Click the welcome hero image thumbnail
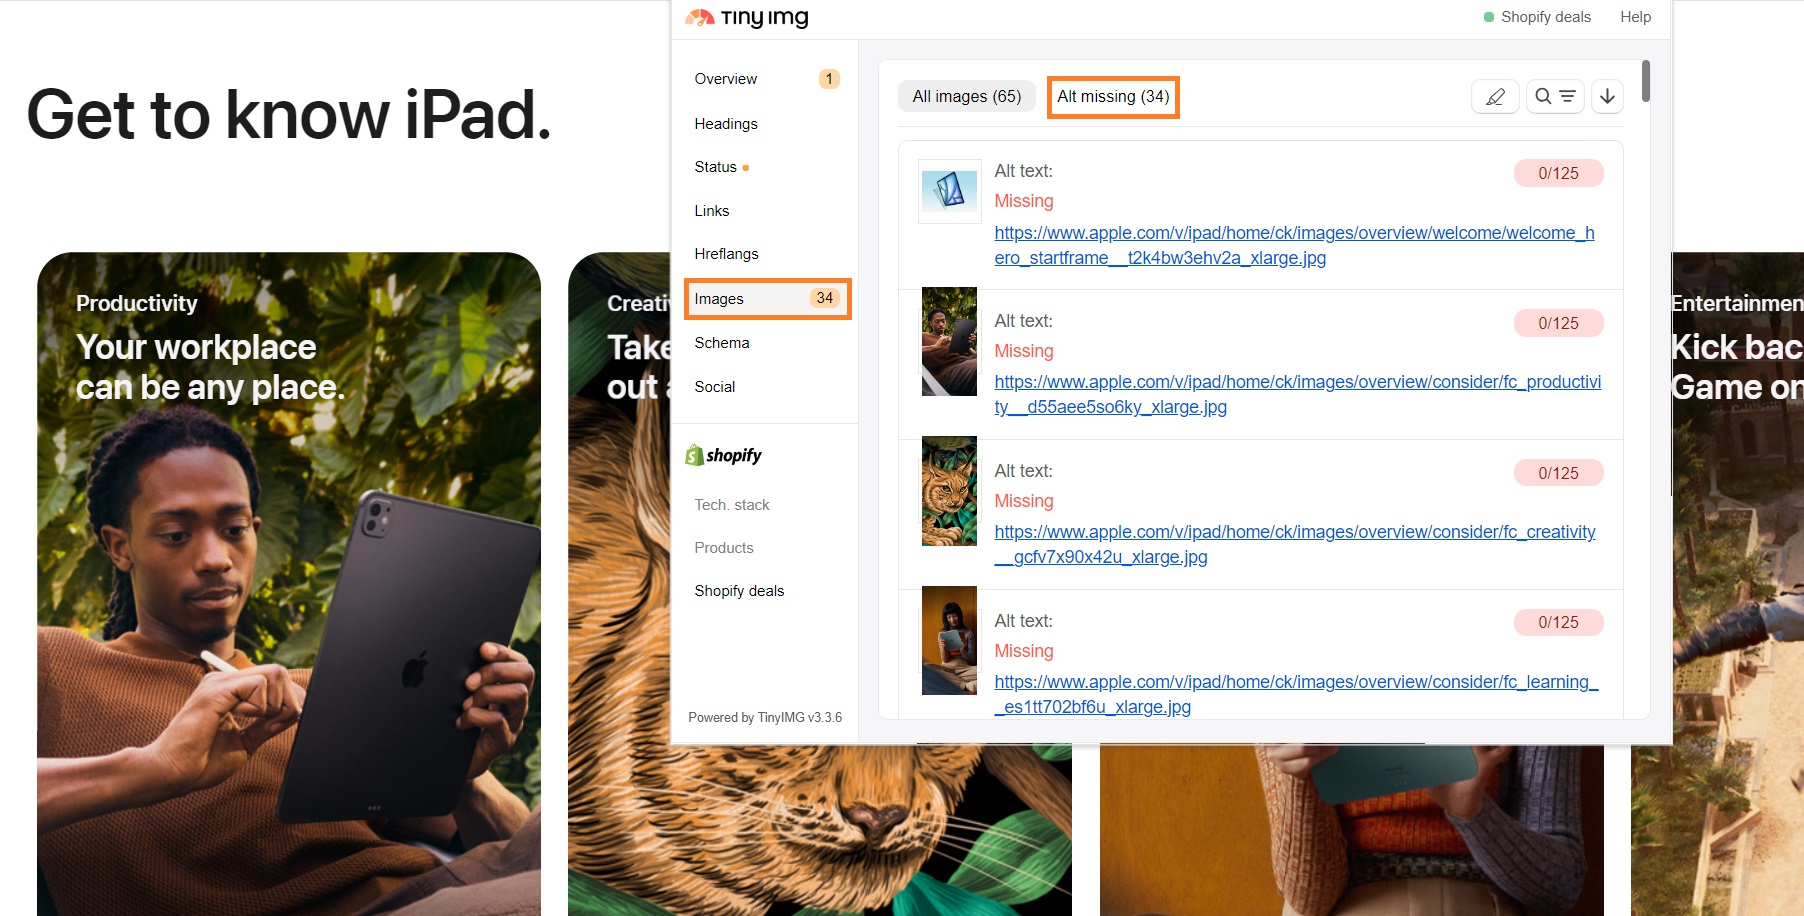 click(x=949, y=191)
